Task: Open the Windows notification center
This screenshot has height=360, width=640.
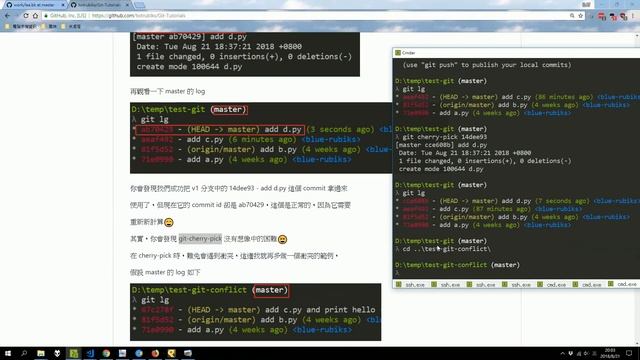Action: [x=629, y=353]
